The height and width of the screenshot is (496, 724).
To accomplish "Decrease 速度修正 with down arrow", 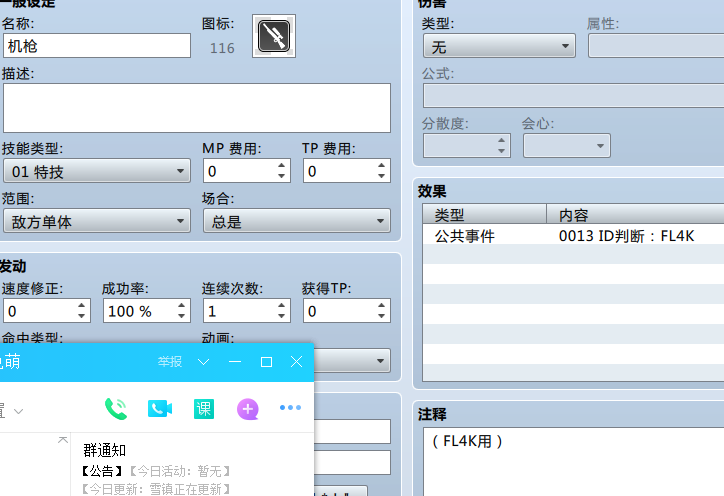I will [x=81, y=316].
